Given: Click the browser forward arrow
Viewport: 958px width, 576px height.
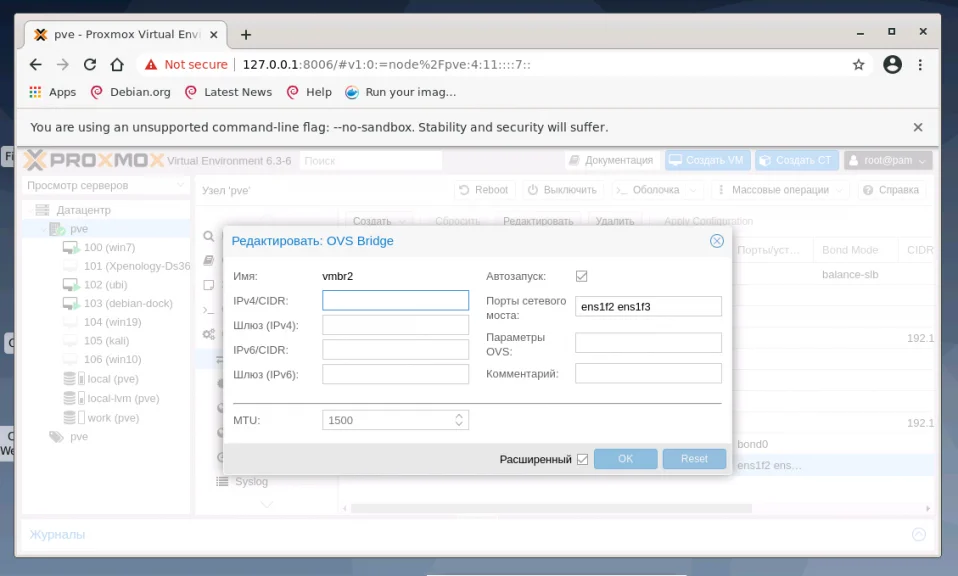Looking at the screenshot, I should coord(63,65).
